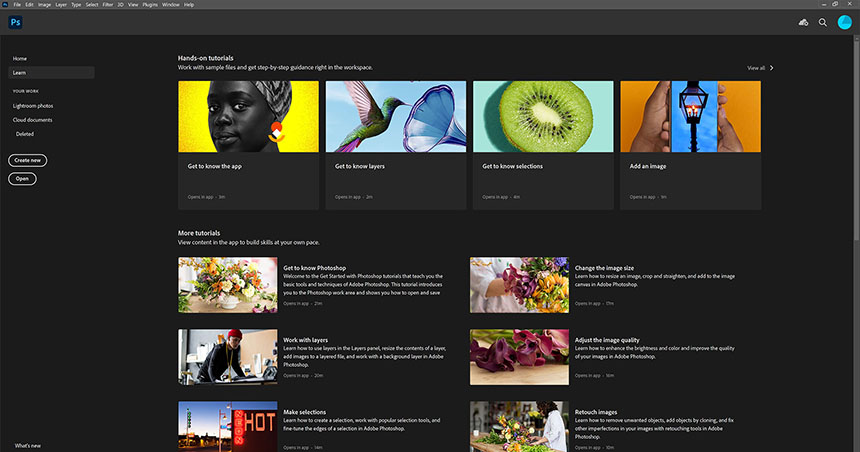Click Adjust the image quality title
Image resolution: width=860 pixels, height=452 pixels.
click(x=607, y=340)
